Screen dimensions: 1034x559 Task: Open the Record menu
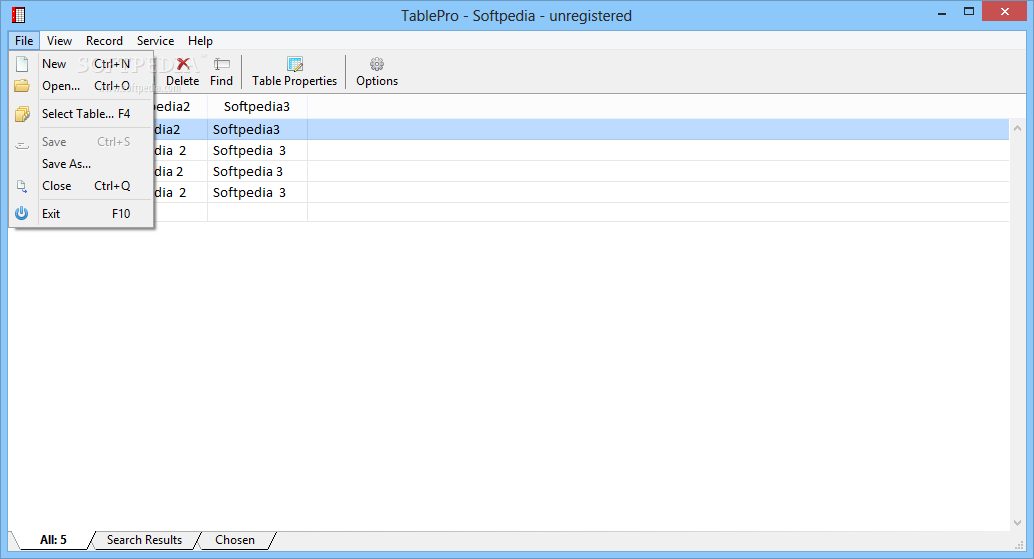(x=104, y=41)
